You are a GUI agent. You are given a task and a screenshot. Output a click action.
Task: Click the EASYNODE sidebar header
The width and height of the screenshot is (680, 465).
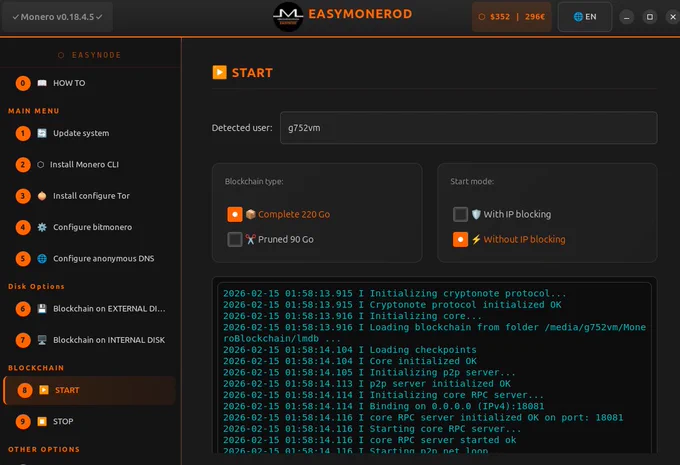pyautogui.click(x=90, y=55)
